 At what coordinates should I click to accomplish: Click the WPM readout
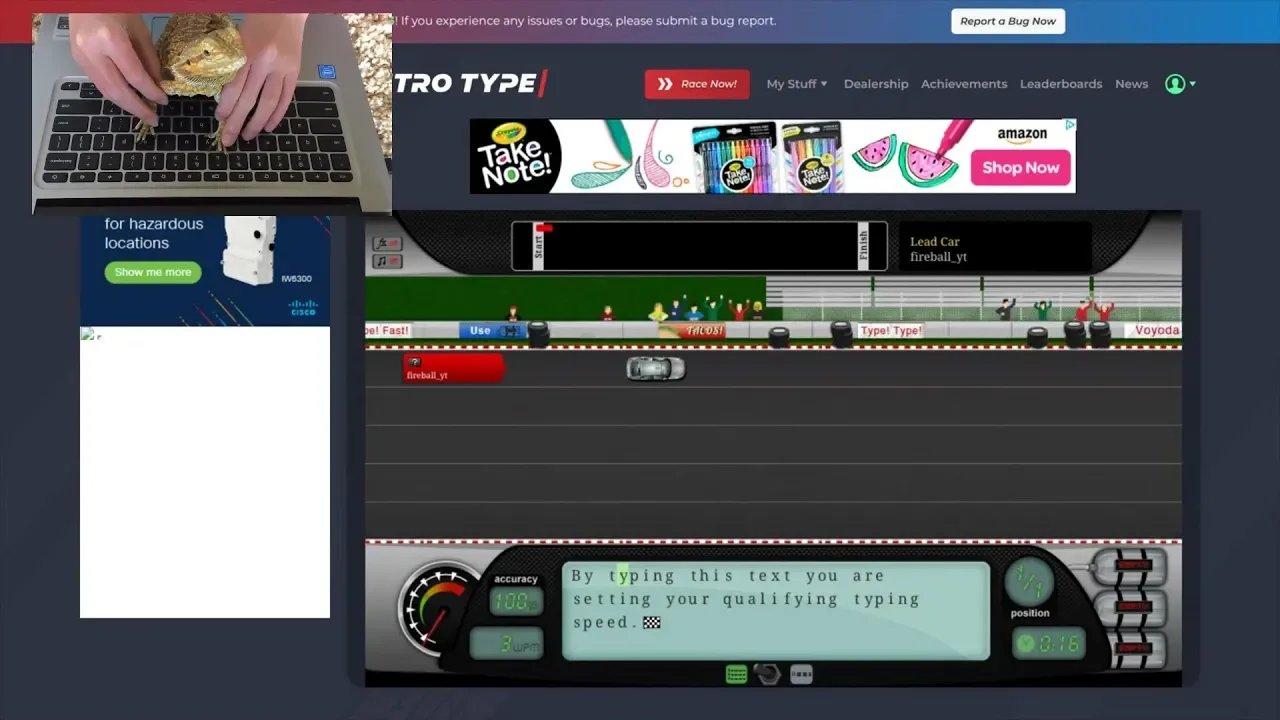tap(507, 644)
